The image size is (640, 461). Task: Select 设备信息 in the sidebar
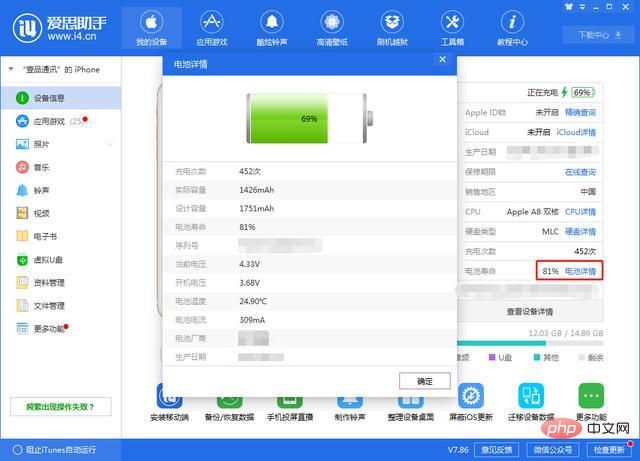(61, 98)
